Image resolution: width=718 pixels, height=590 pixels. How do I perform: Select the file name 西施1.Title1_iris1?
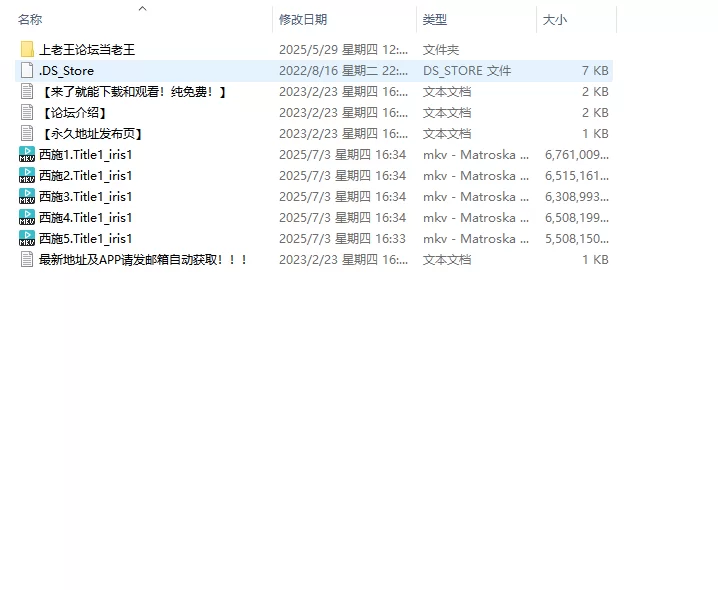86,154
